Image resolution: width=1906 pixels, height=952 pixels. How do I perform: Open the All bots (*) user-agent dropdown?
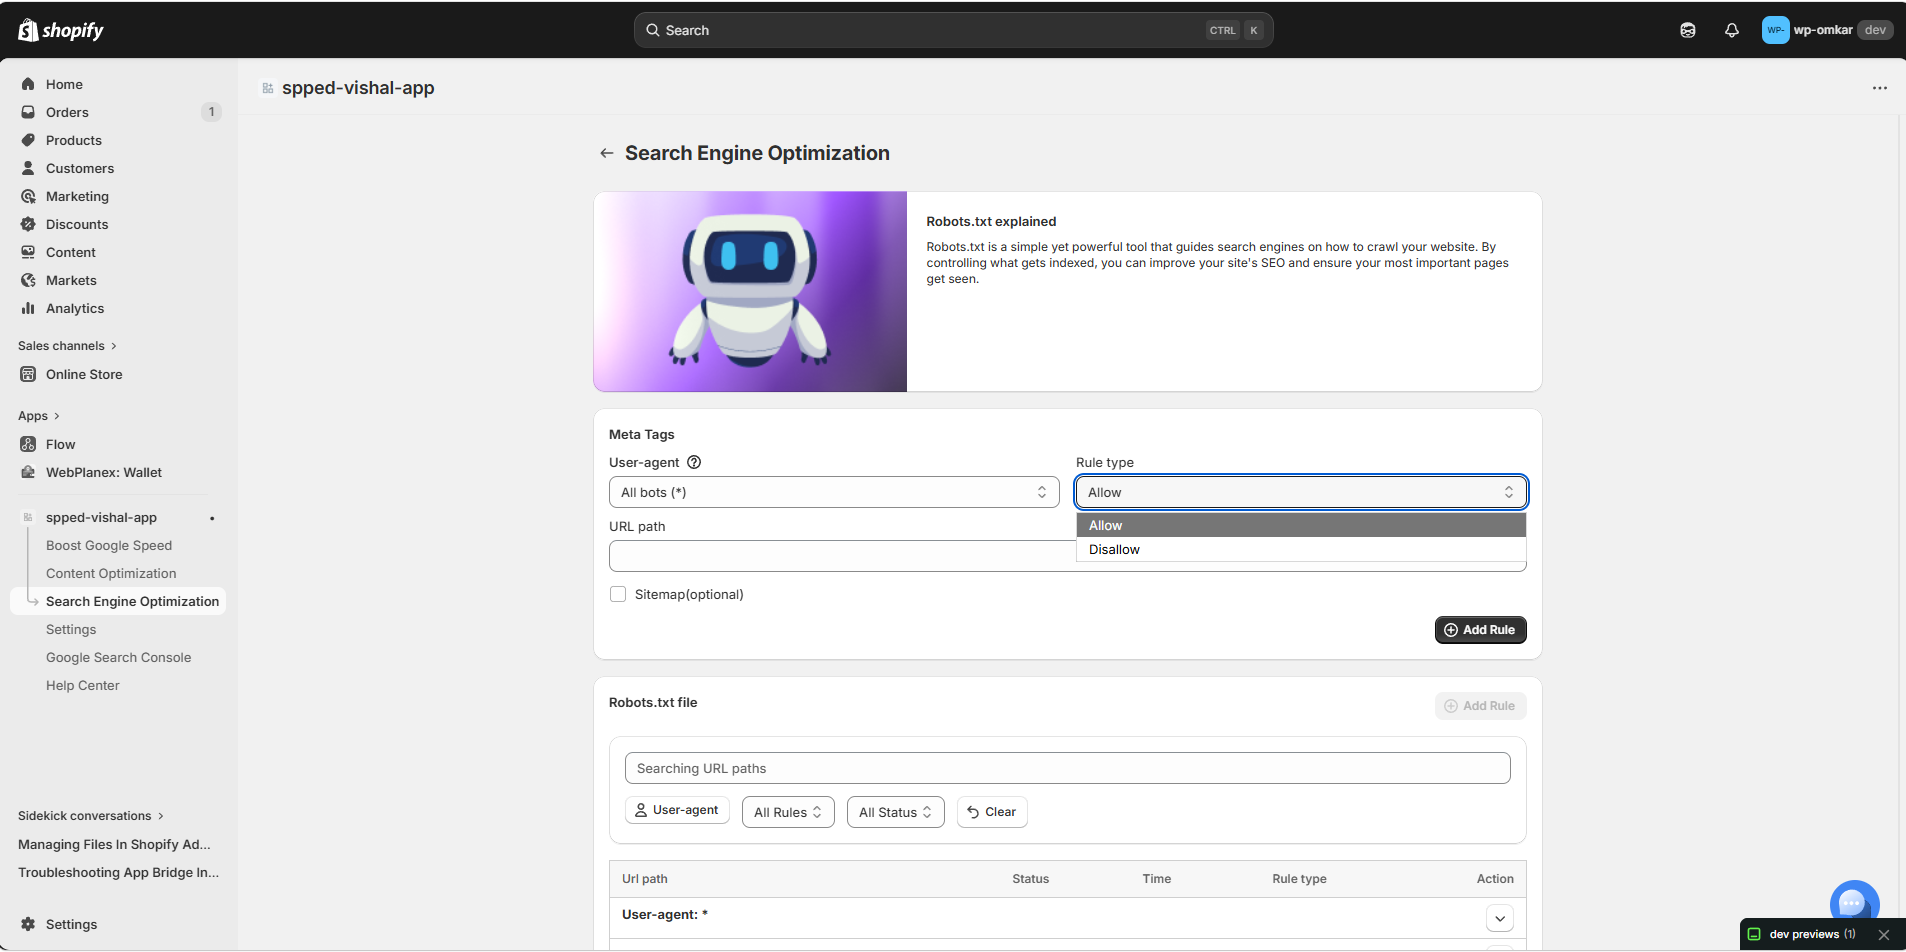[x=833, y=492]
